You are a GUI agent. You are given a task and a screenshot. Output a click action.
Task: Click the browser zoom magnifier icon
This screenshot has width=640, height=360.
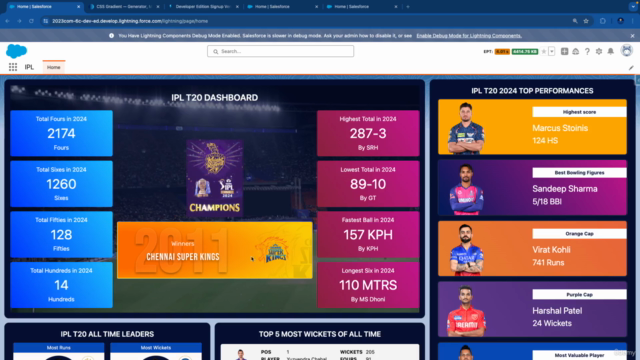coord(575,21)
